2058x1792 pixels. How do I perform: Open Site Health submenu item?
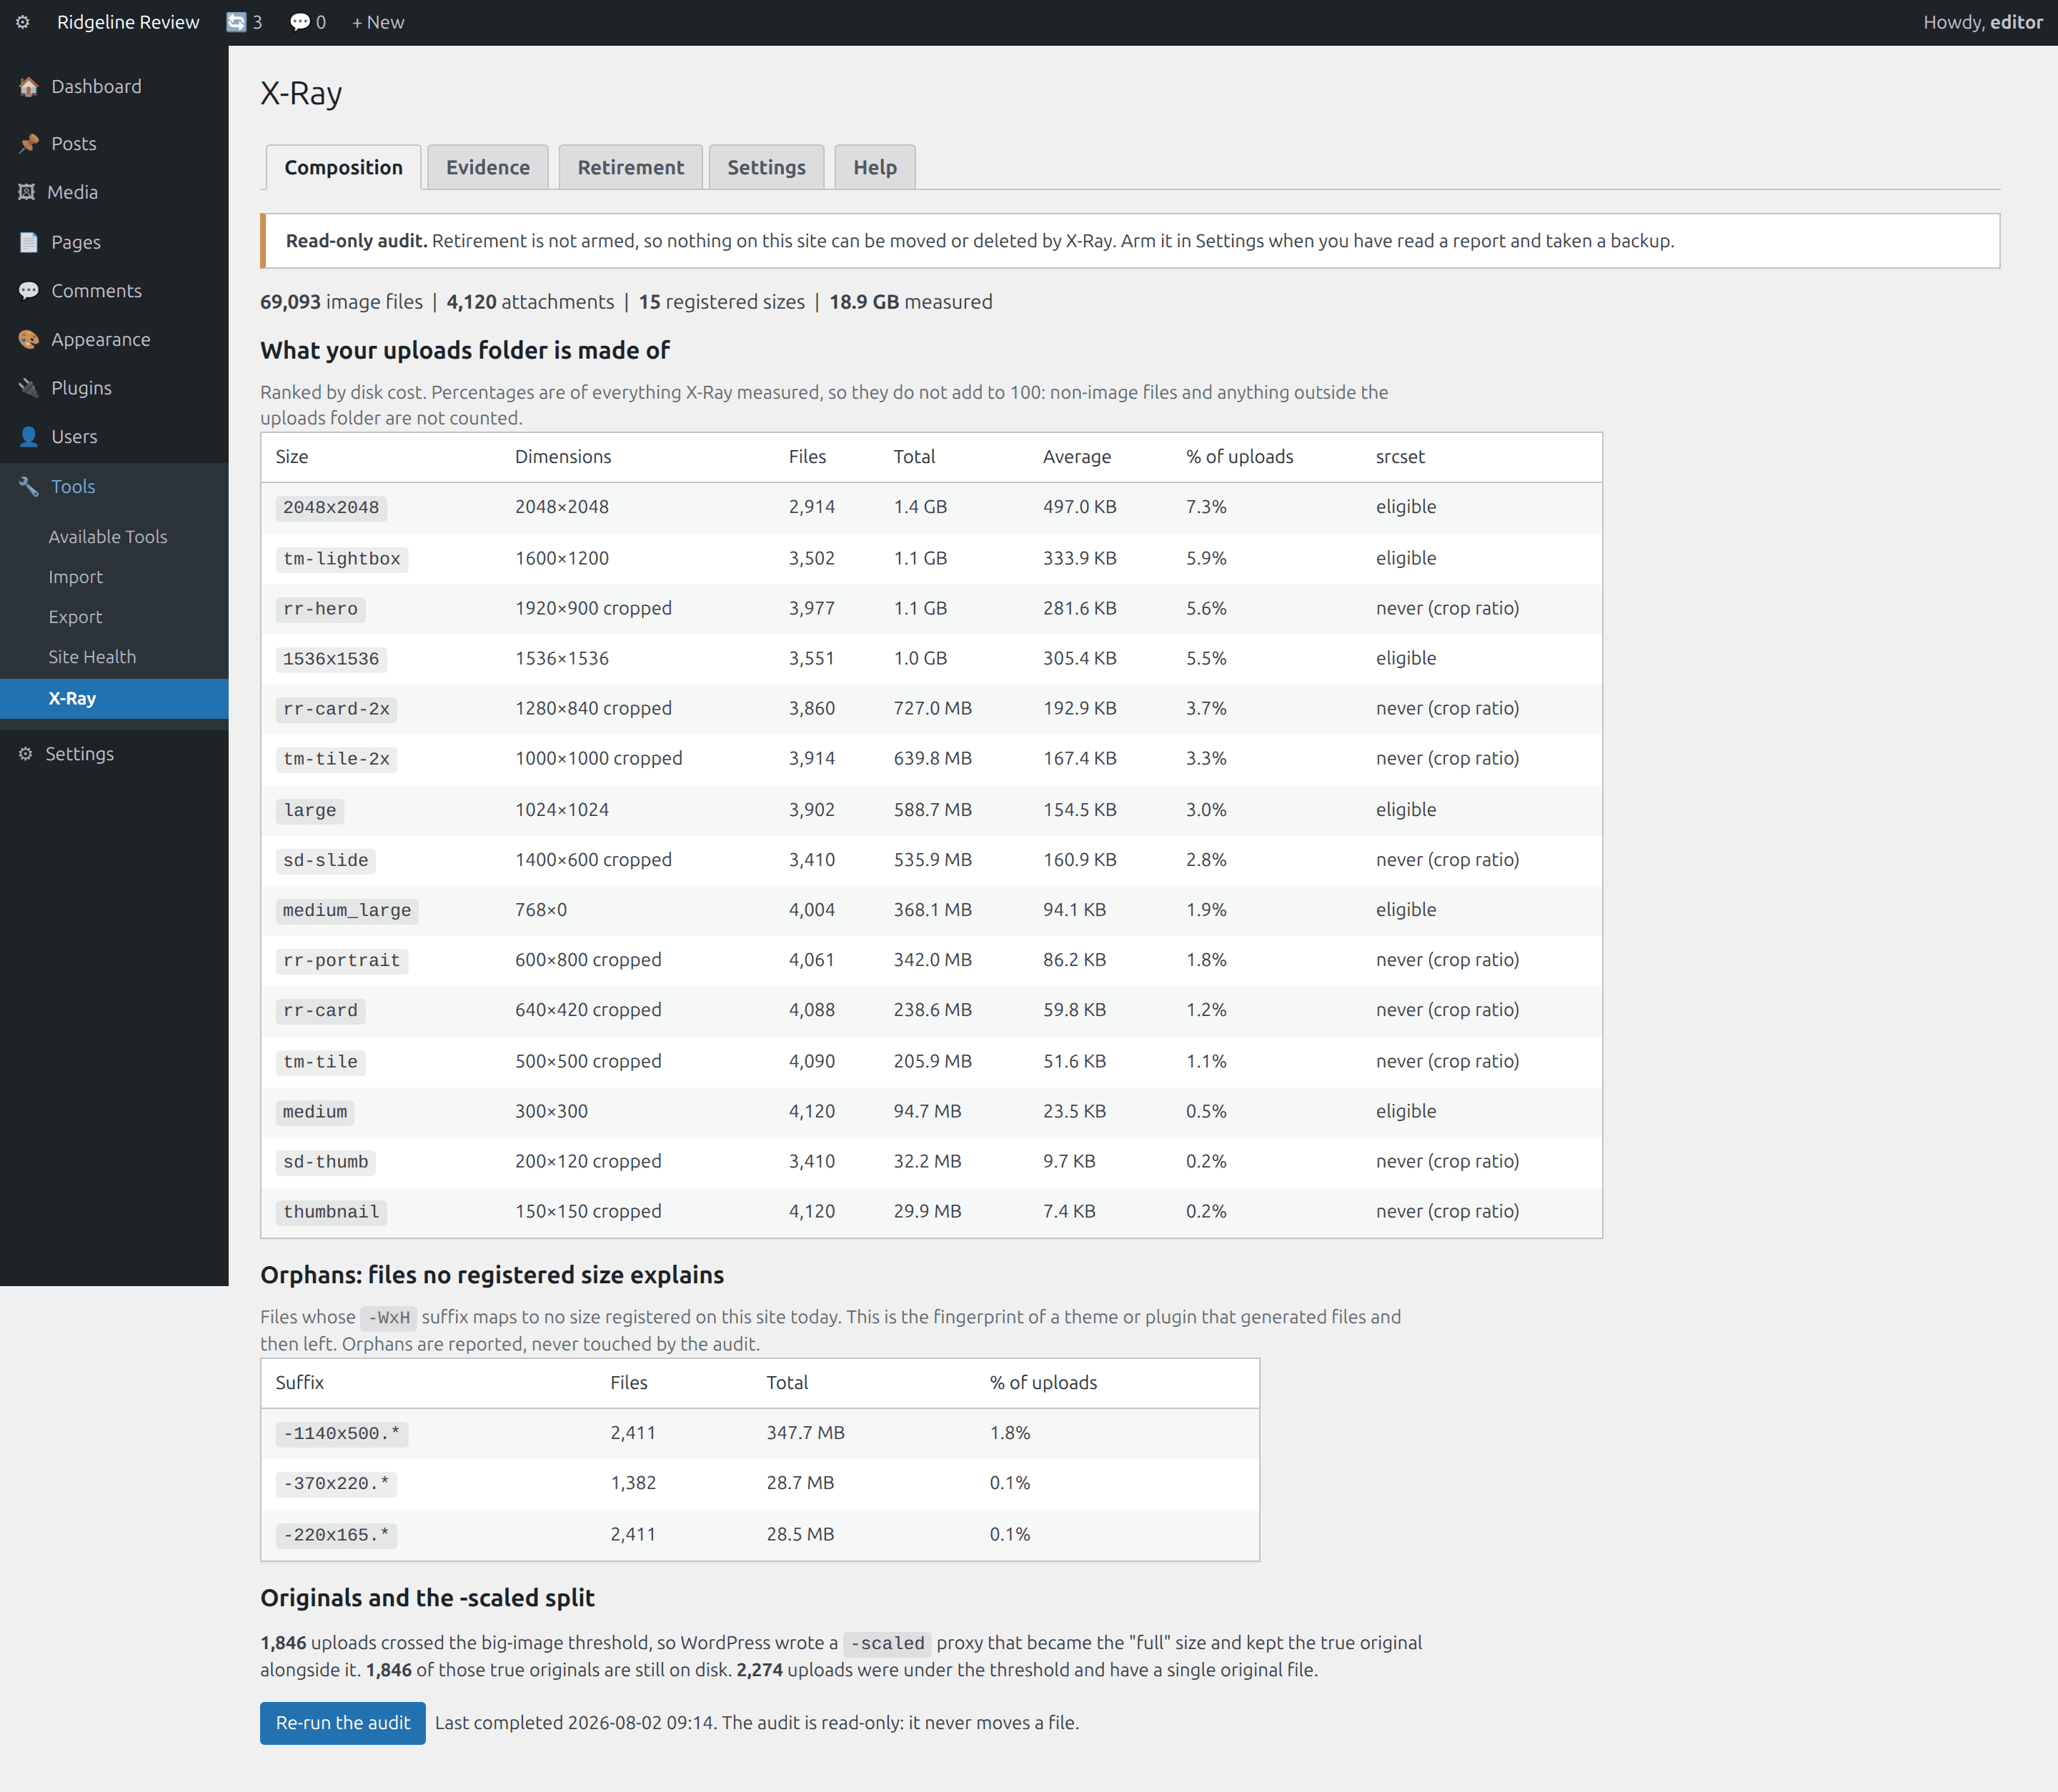click(92, 657)
